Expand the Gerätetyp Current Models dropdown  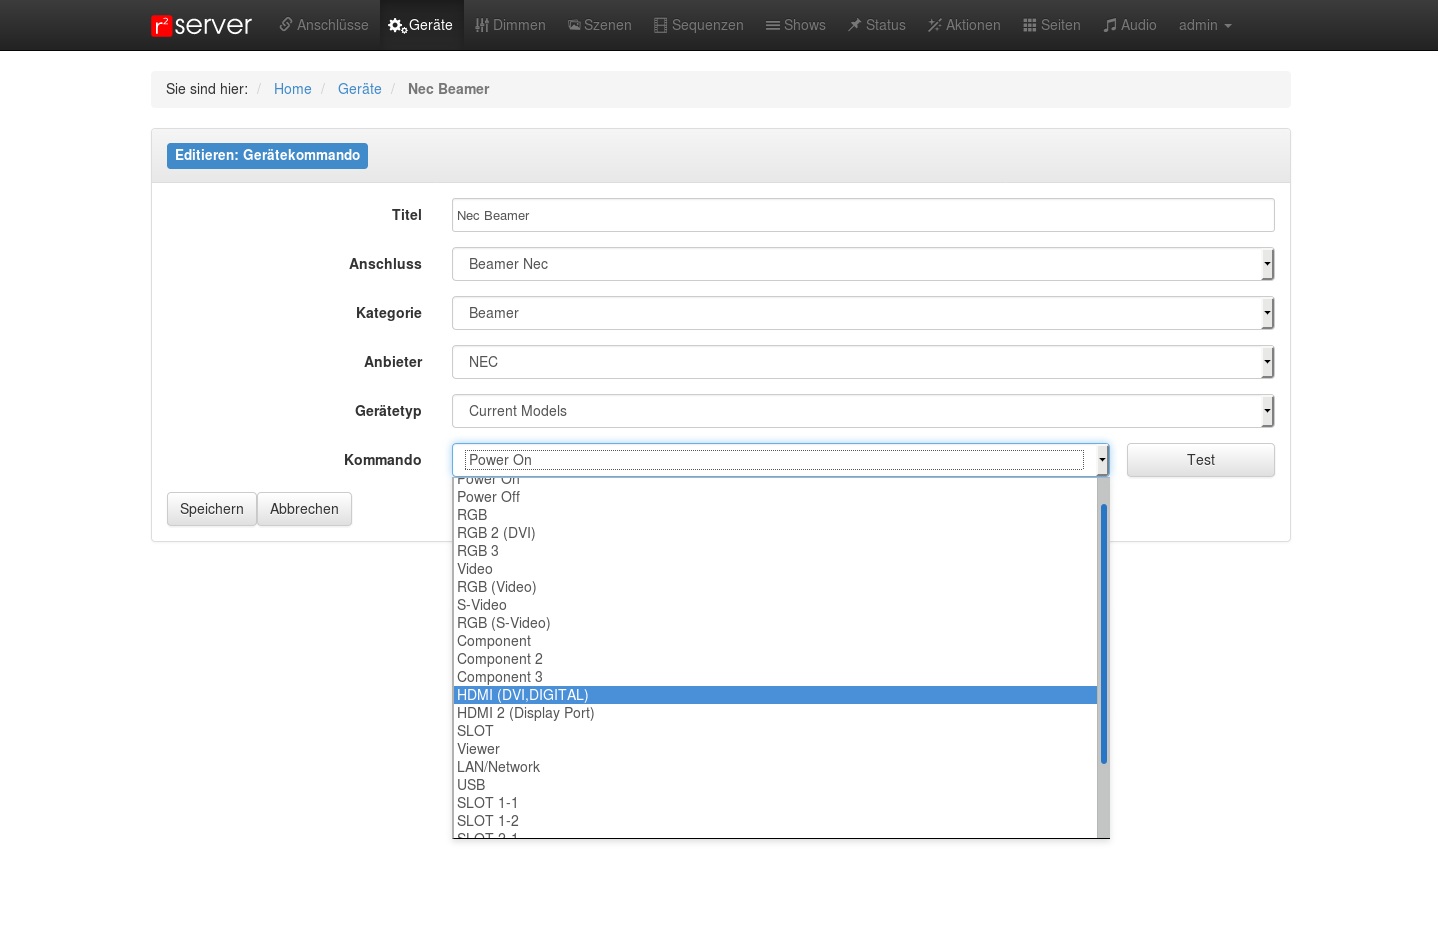click(x=862, y=411)
